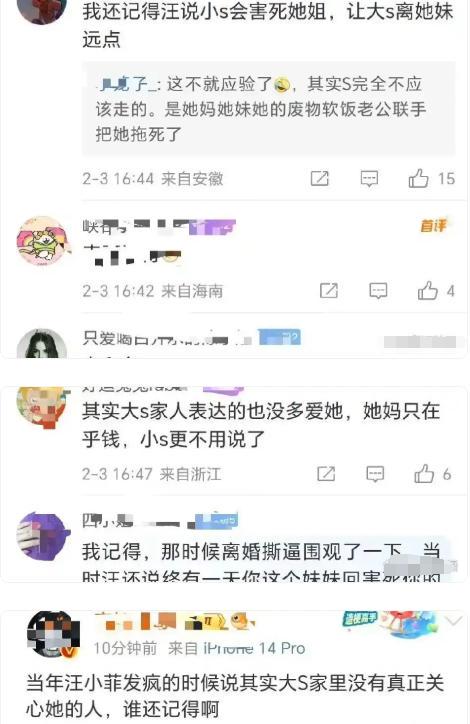Image resolution: width=470 pixels, height=724 pixels.
Task: Share the 16:47 Zhejiang comment
Action: click(326, 474)
